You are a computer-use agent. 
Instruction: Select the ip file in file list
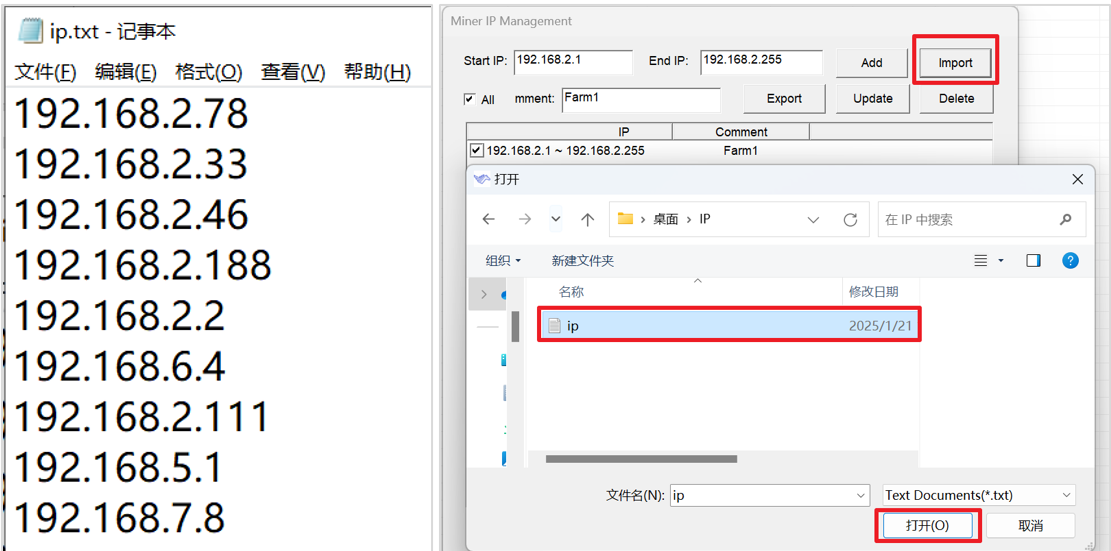pos(730,326)
